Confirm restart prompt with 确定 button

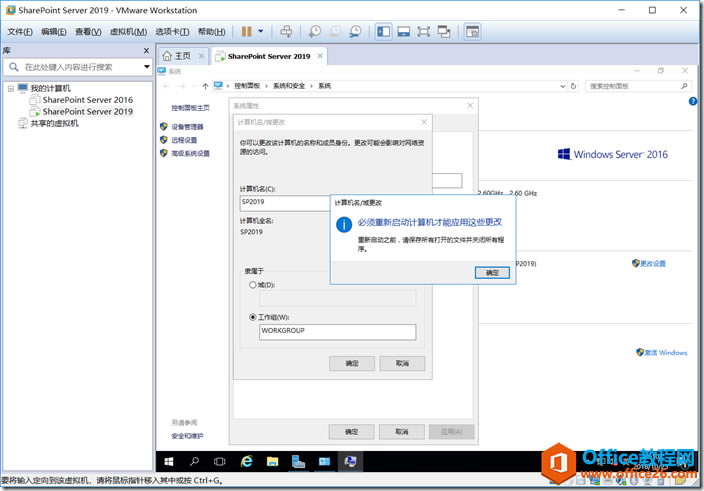pos(491,272)
